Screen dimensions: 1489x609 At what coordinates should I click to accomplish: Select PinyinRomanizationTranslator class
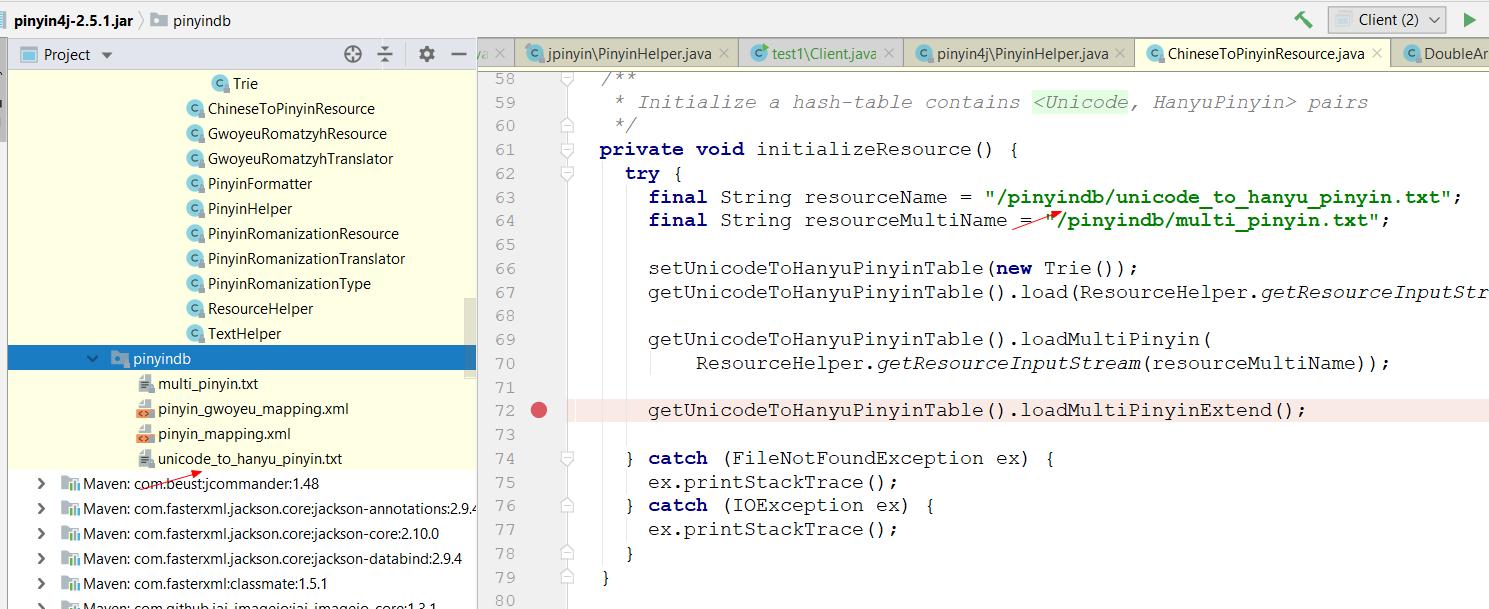point(306,259)
